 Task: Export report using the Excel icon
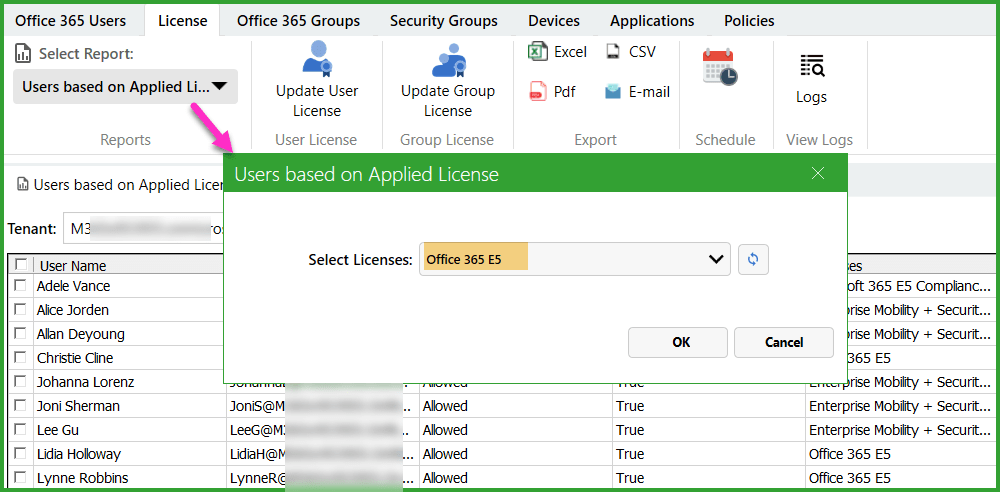pos(538,52)
